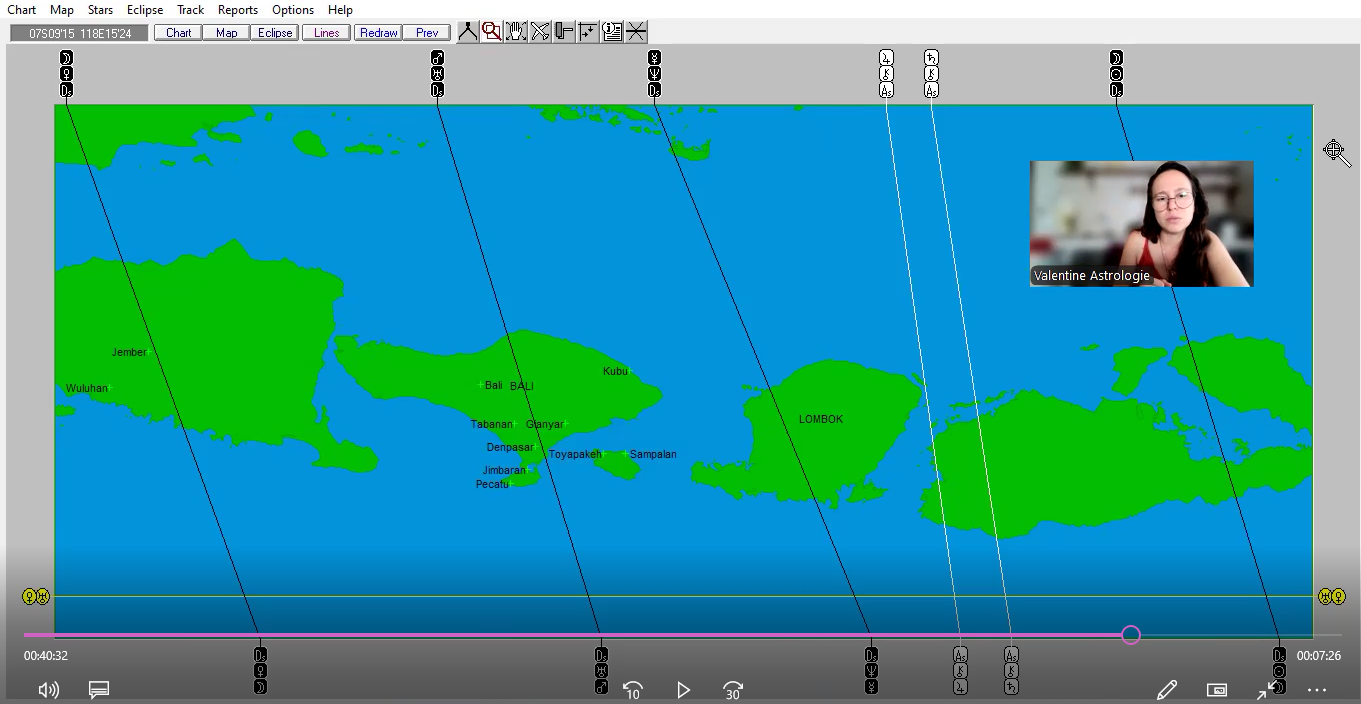Exit full screen using the arrows icon
This screenshot has height=704, width=1361.
point(1267,690)
